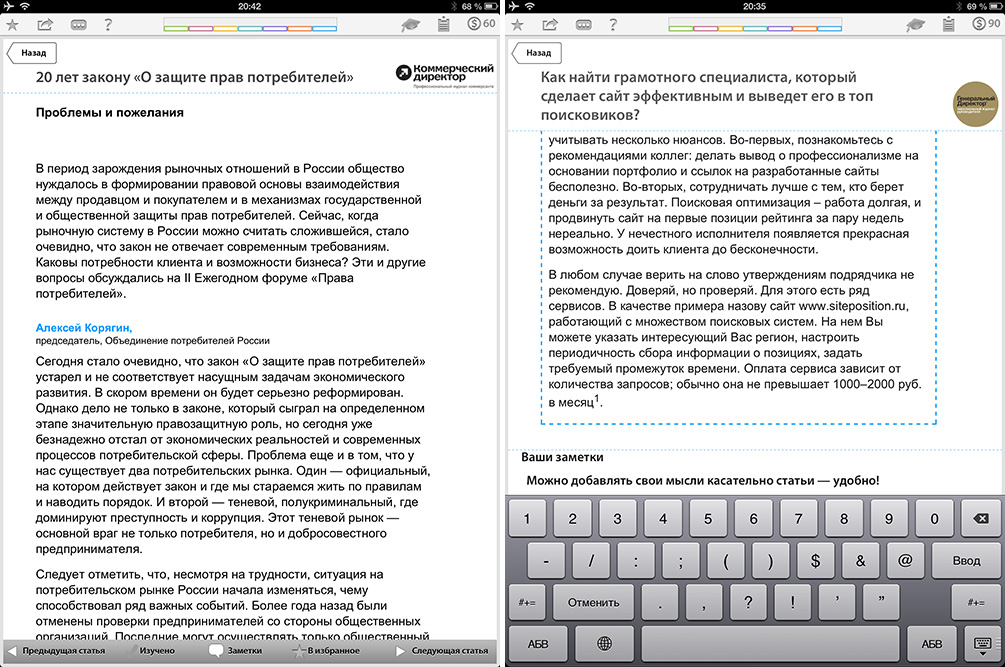Viewport: 1005px width, 667px height.
Task: Tap the coin balance showing 60
Action: (x=481, y=24)
